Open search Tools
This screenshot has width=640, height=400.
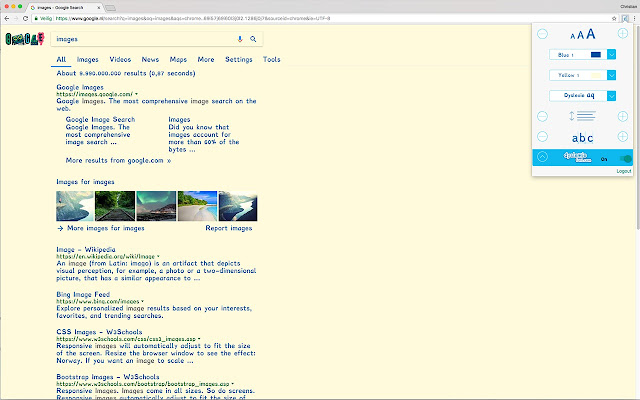(271, 60)
